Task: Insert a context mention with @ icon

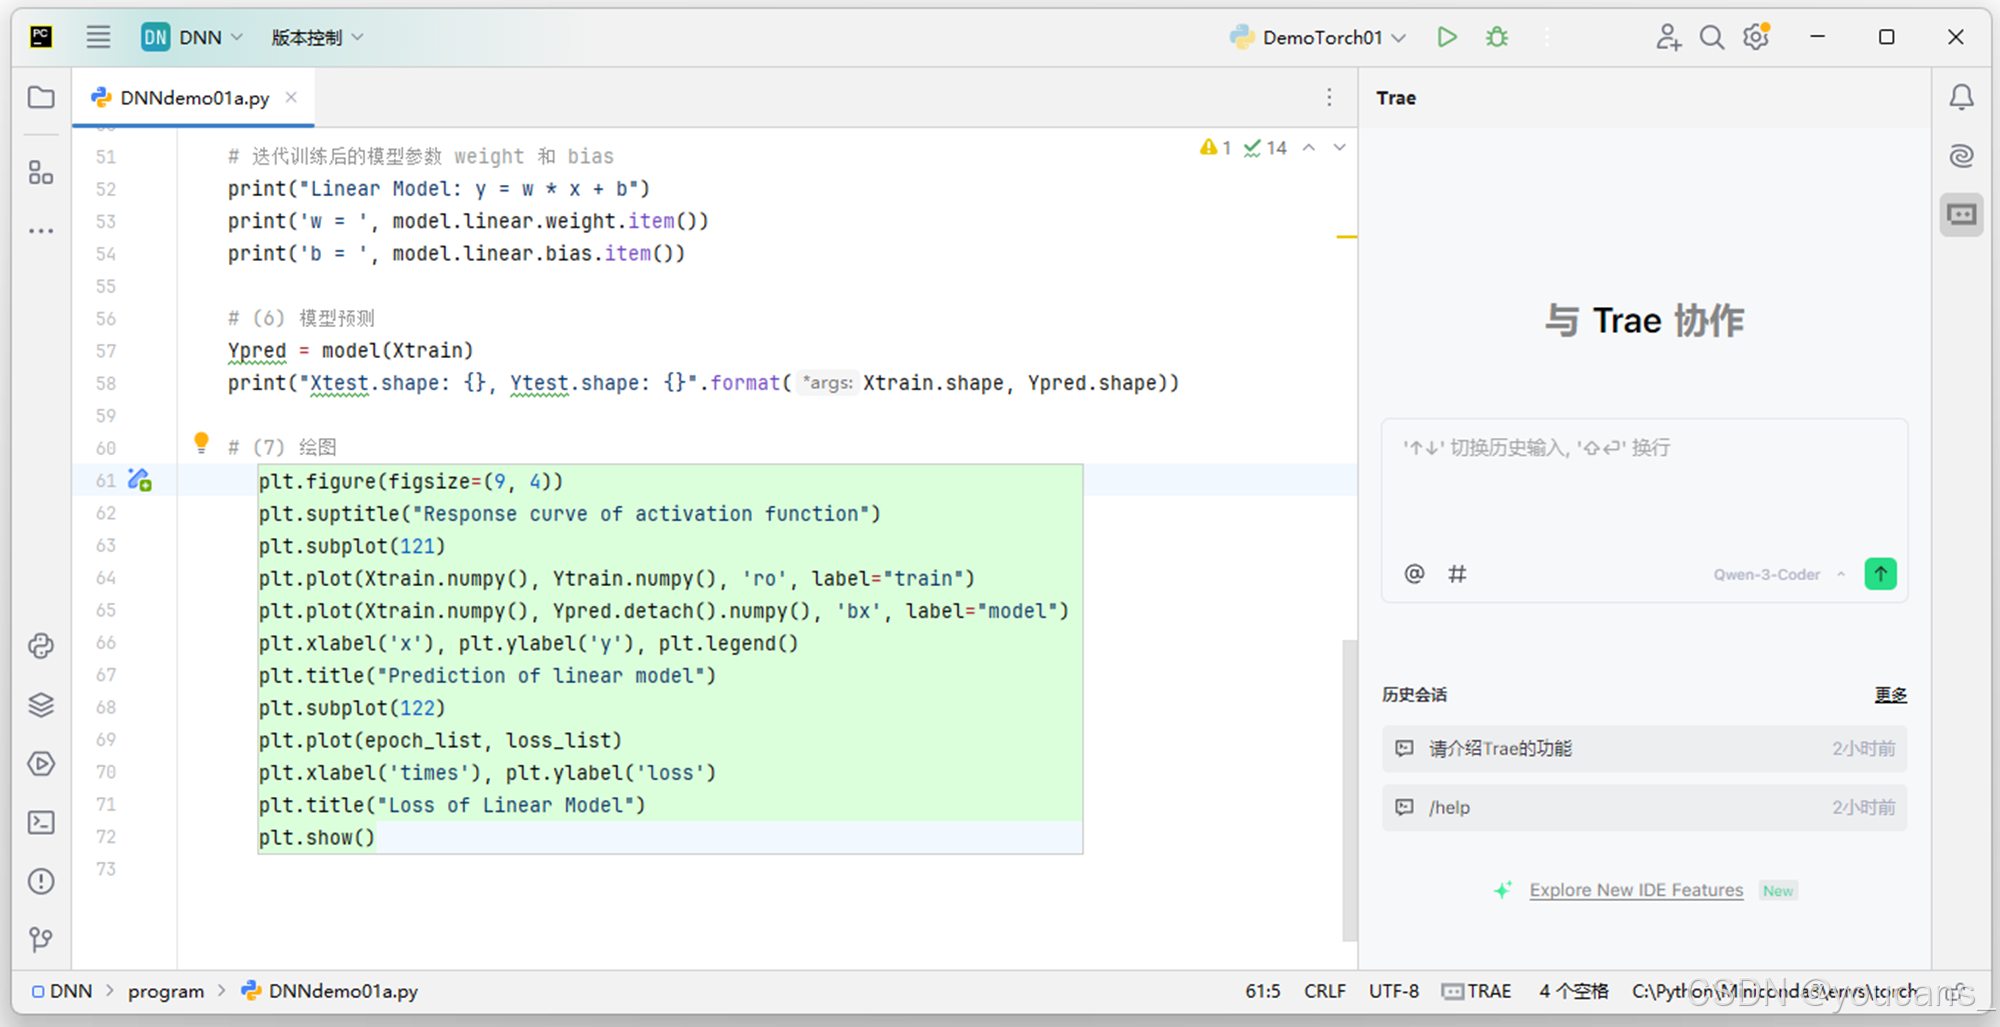Action: tap(1414, 574)
